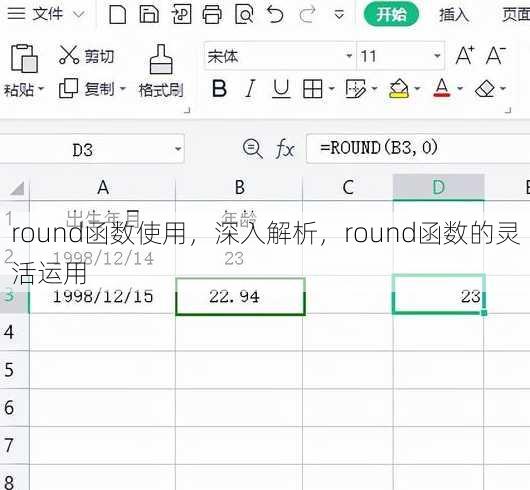Viewport: 530px width, 490px height.
Task: Expand the font color dropdown arrow
Action: click(460, 89)
